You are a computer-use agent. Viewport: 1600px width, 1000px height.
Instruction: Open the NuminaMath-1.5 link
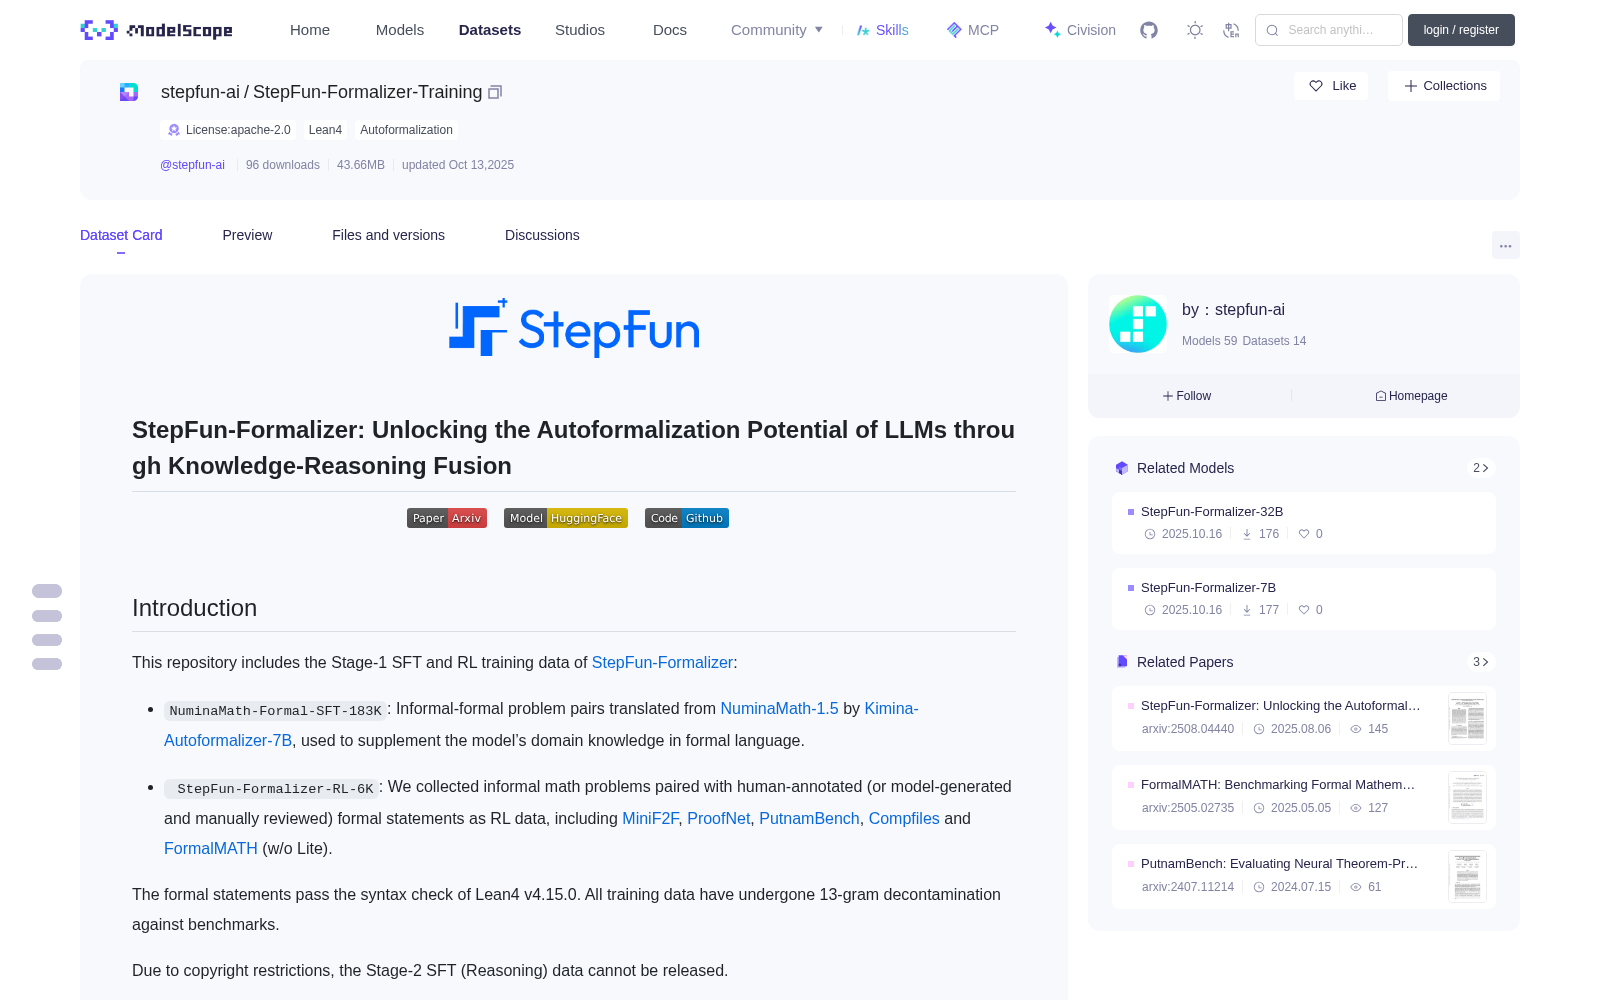(x=779, y=708)
